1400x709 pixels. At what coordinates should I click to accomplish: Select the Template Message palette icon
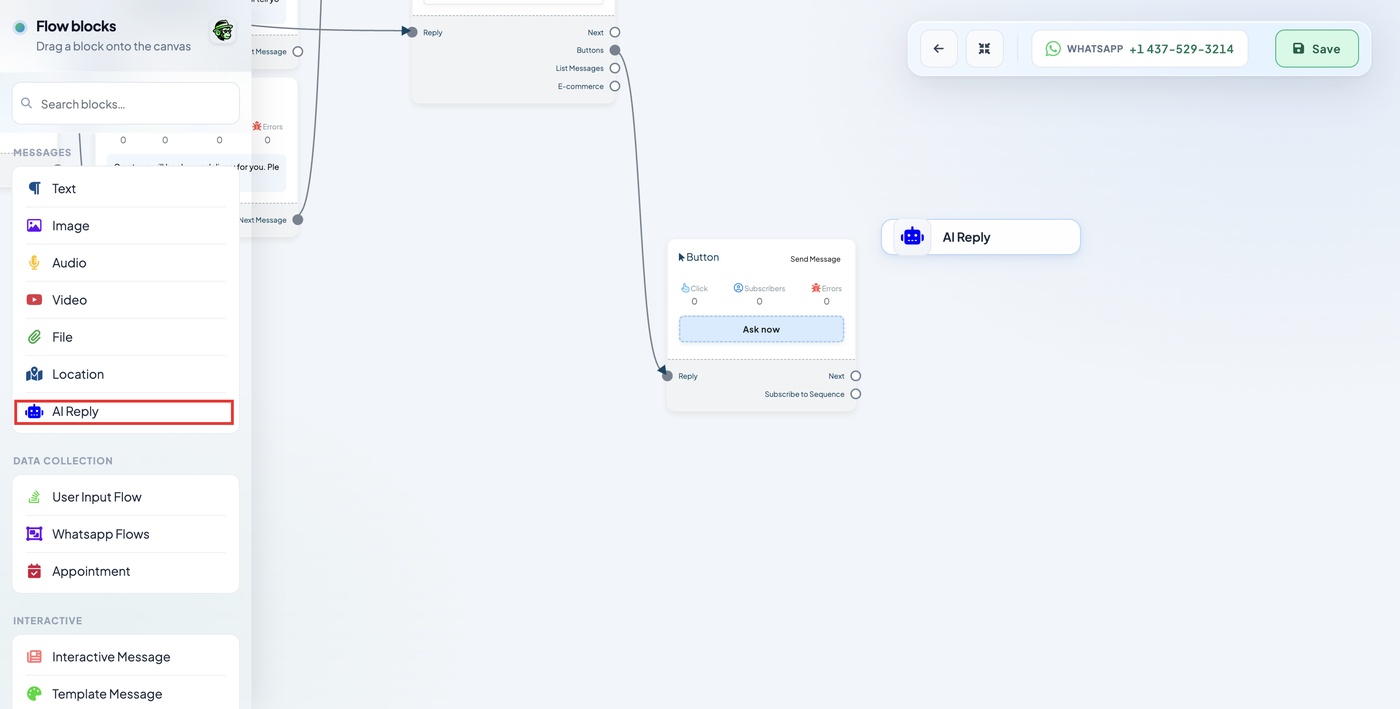pyautogui.click(x=34, y=694)
